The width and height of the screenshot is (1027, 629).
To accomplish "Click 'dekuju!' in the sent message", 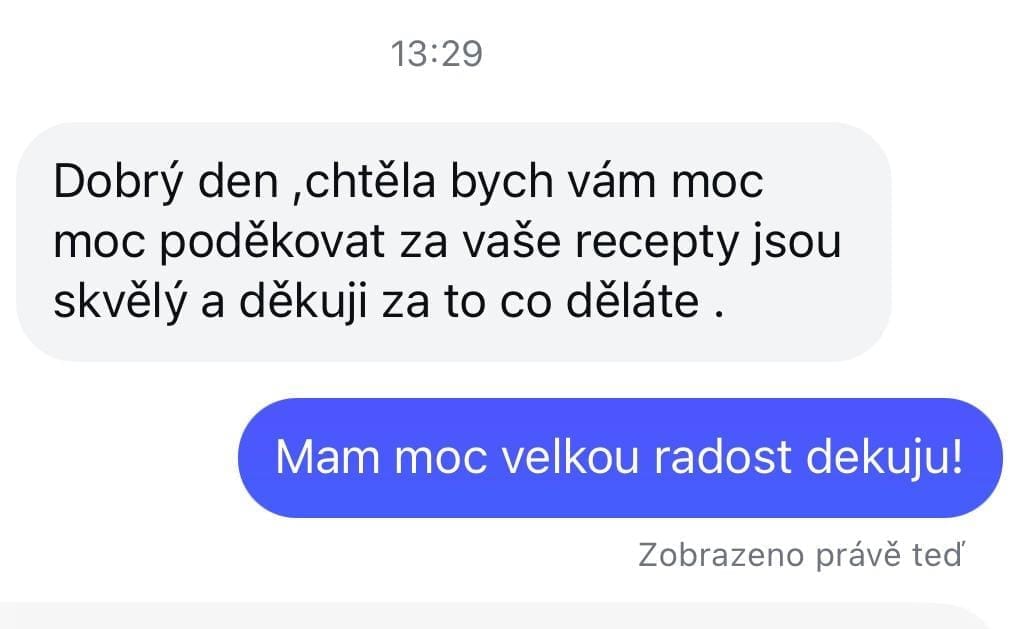I will point(885,458).
